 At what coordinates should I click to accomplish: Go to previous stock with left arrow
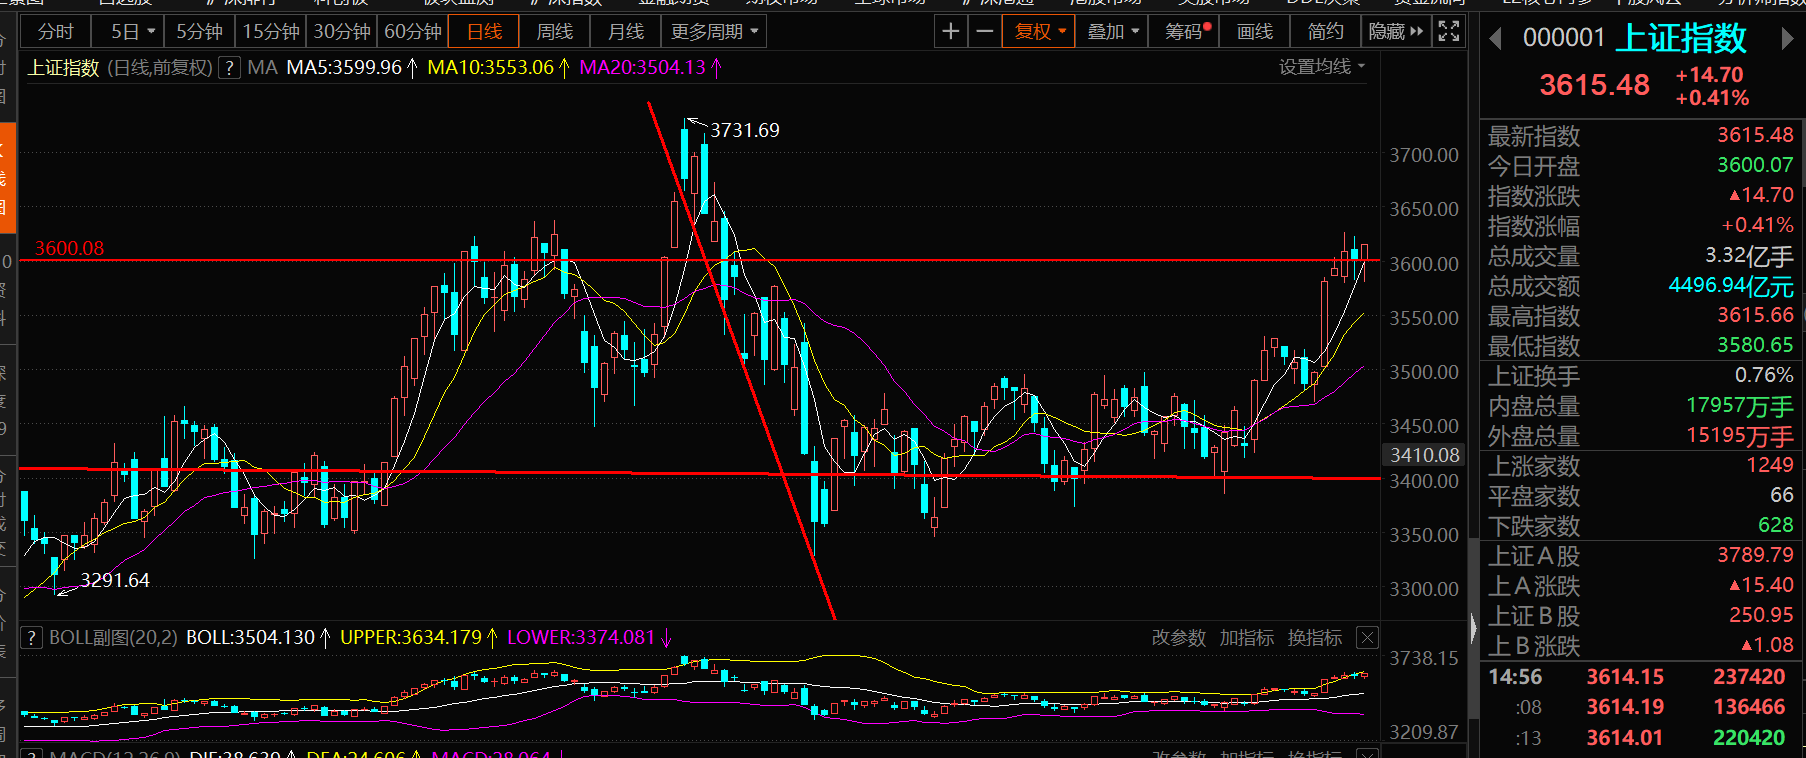1496,39
